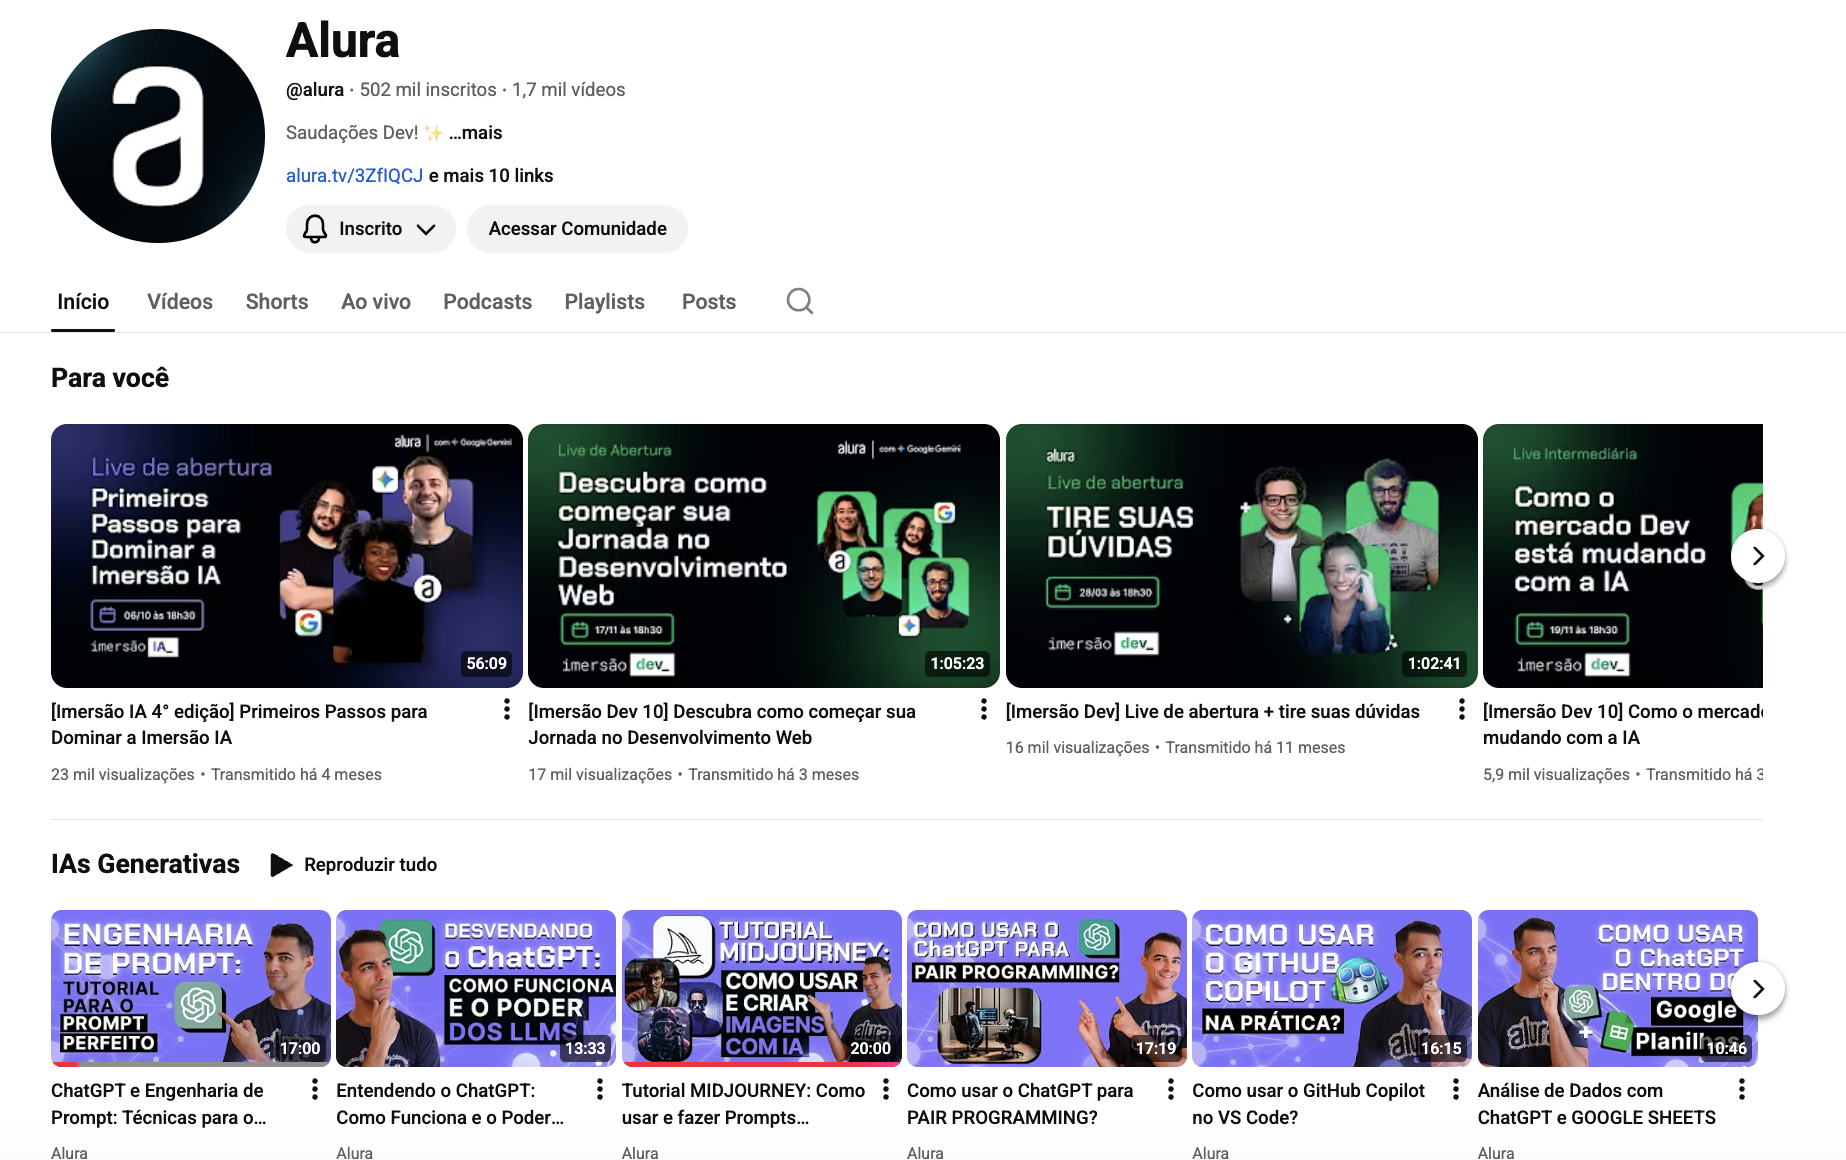Open the three-dot menu on the Midjourney tutorial video

point(884,1088)
